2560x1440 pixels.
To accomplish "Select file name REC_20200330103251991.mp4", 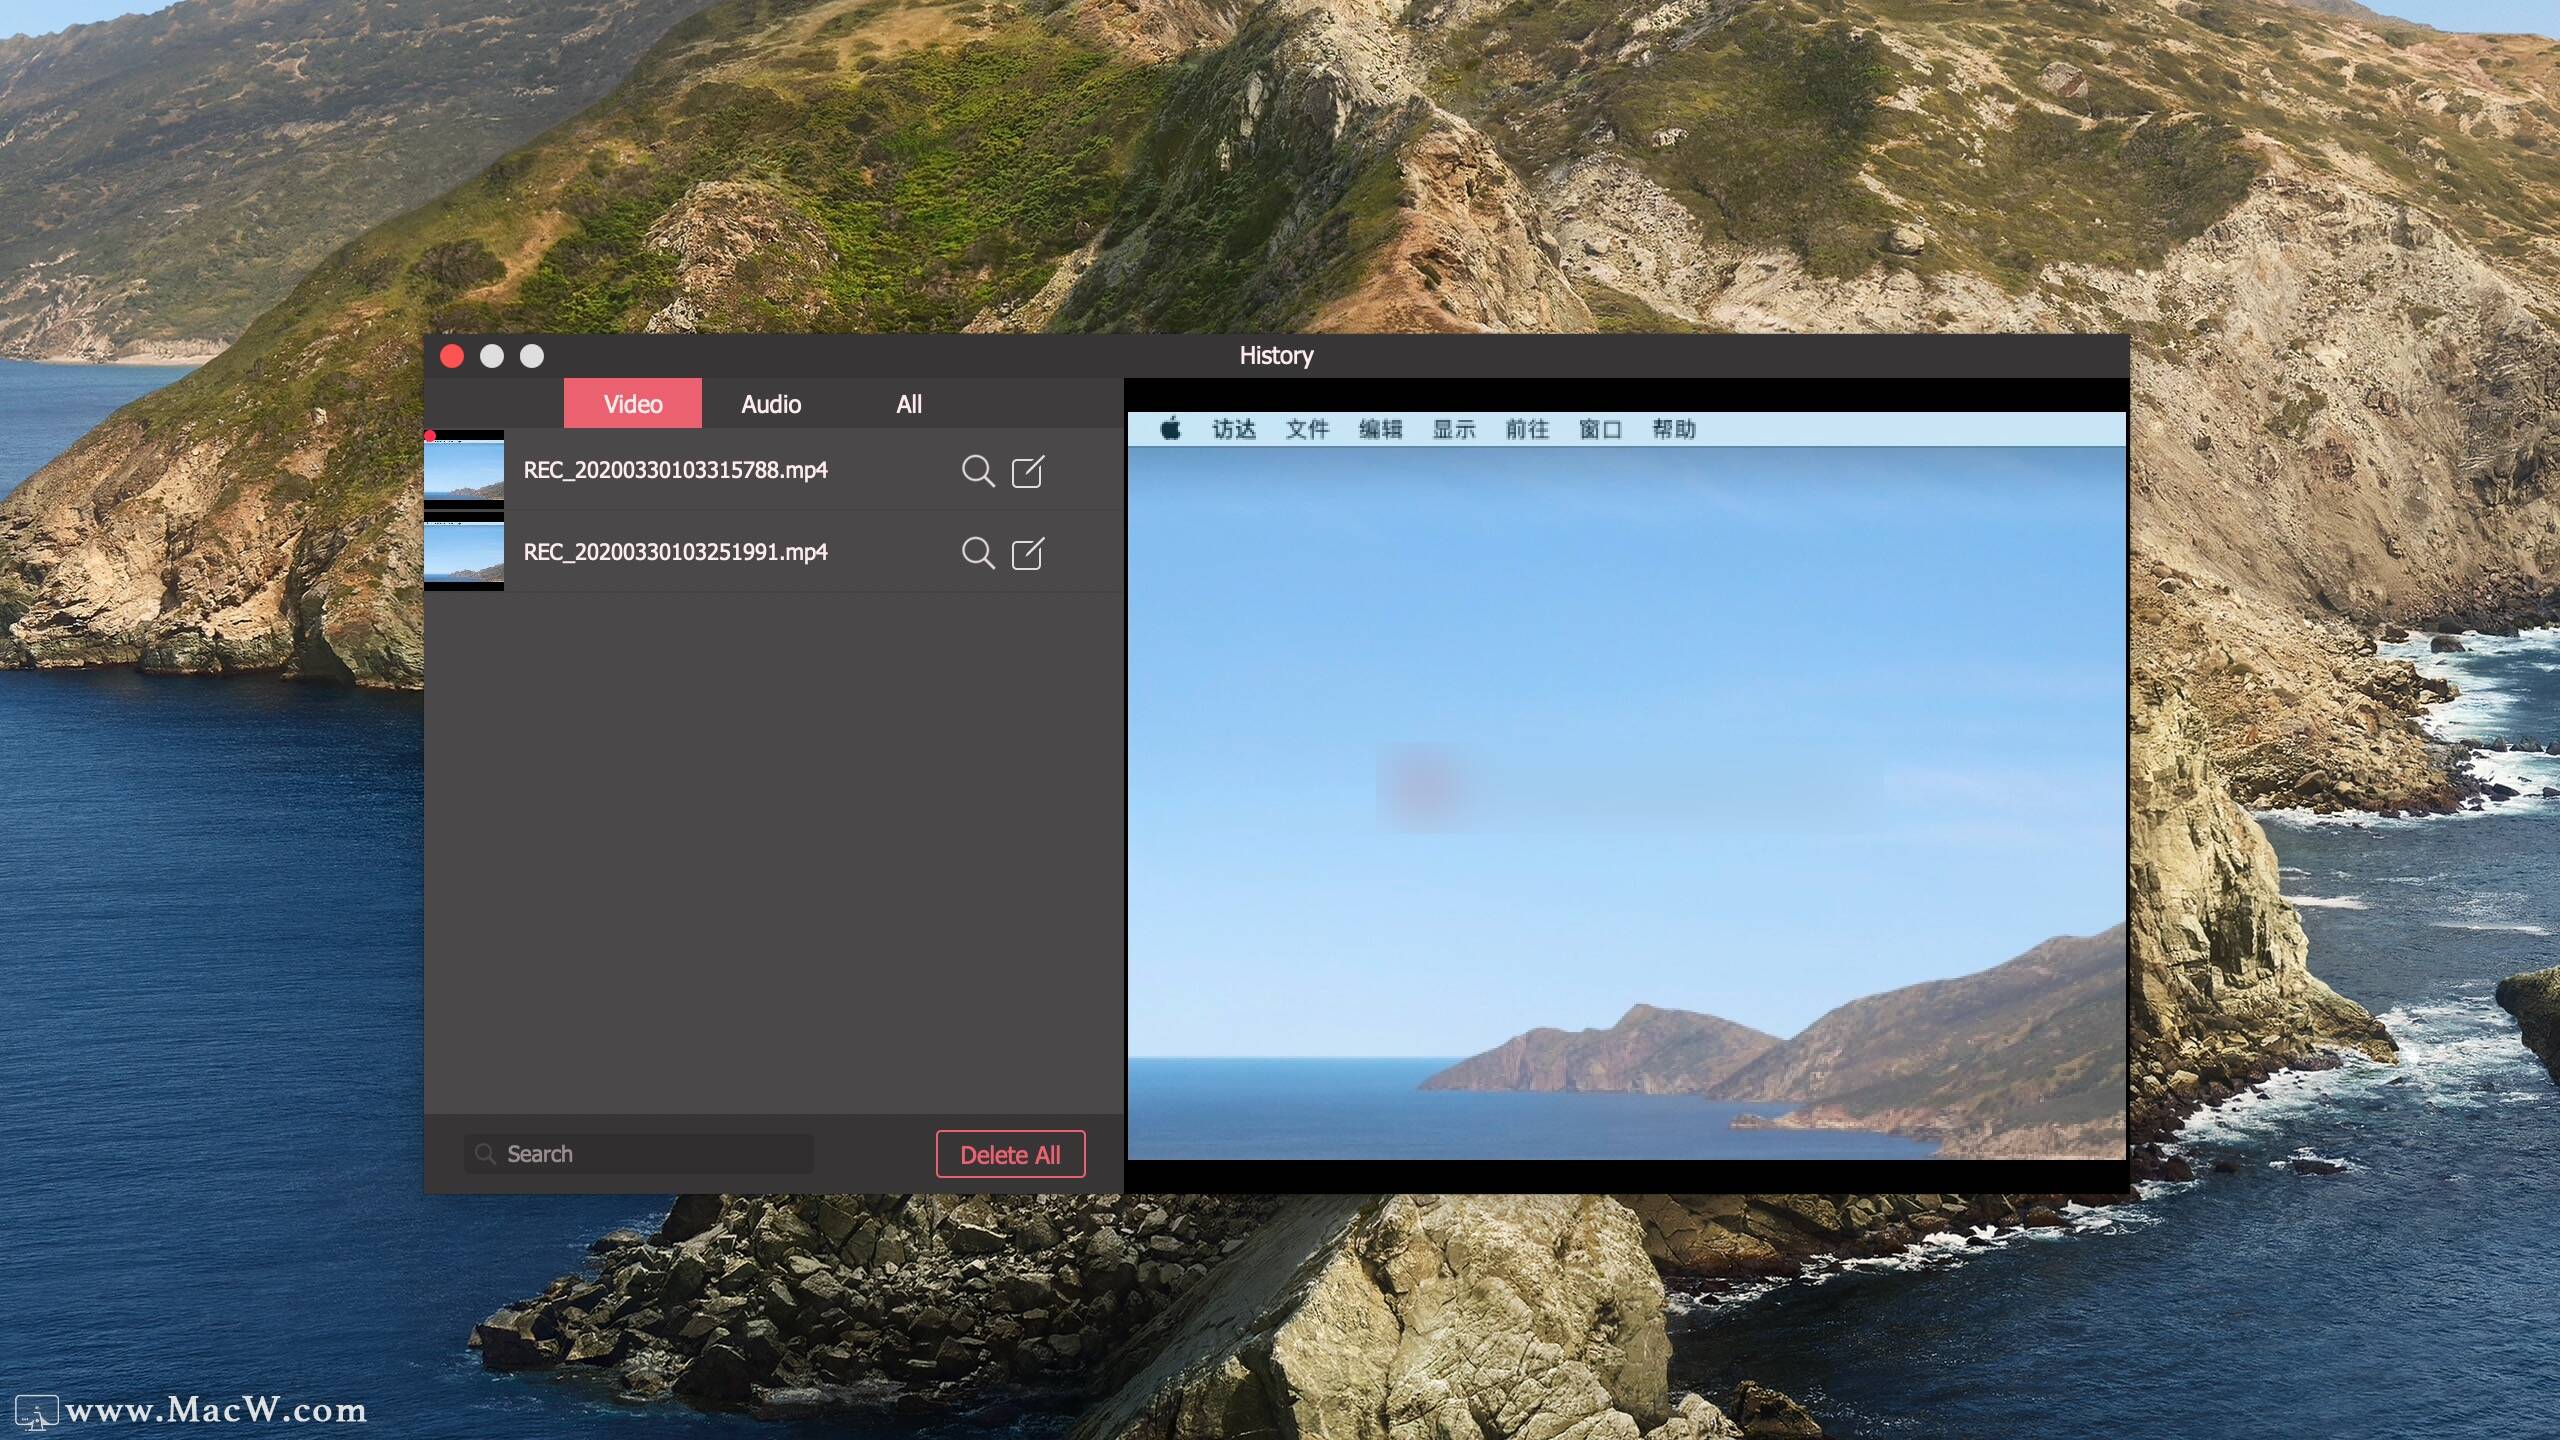I will coord(676,552).
